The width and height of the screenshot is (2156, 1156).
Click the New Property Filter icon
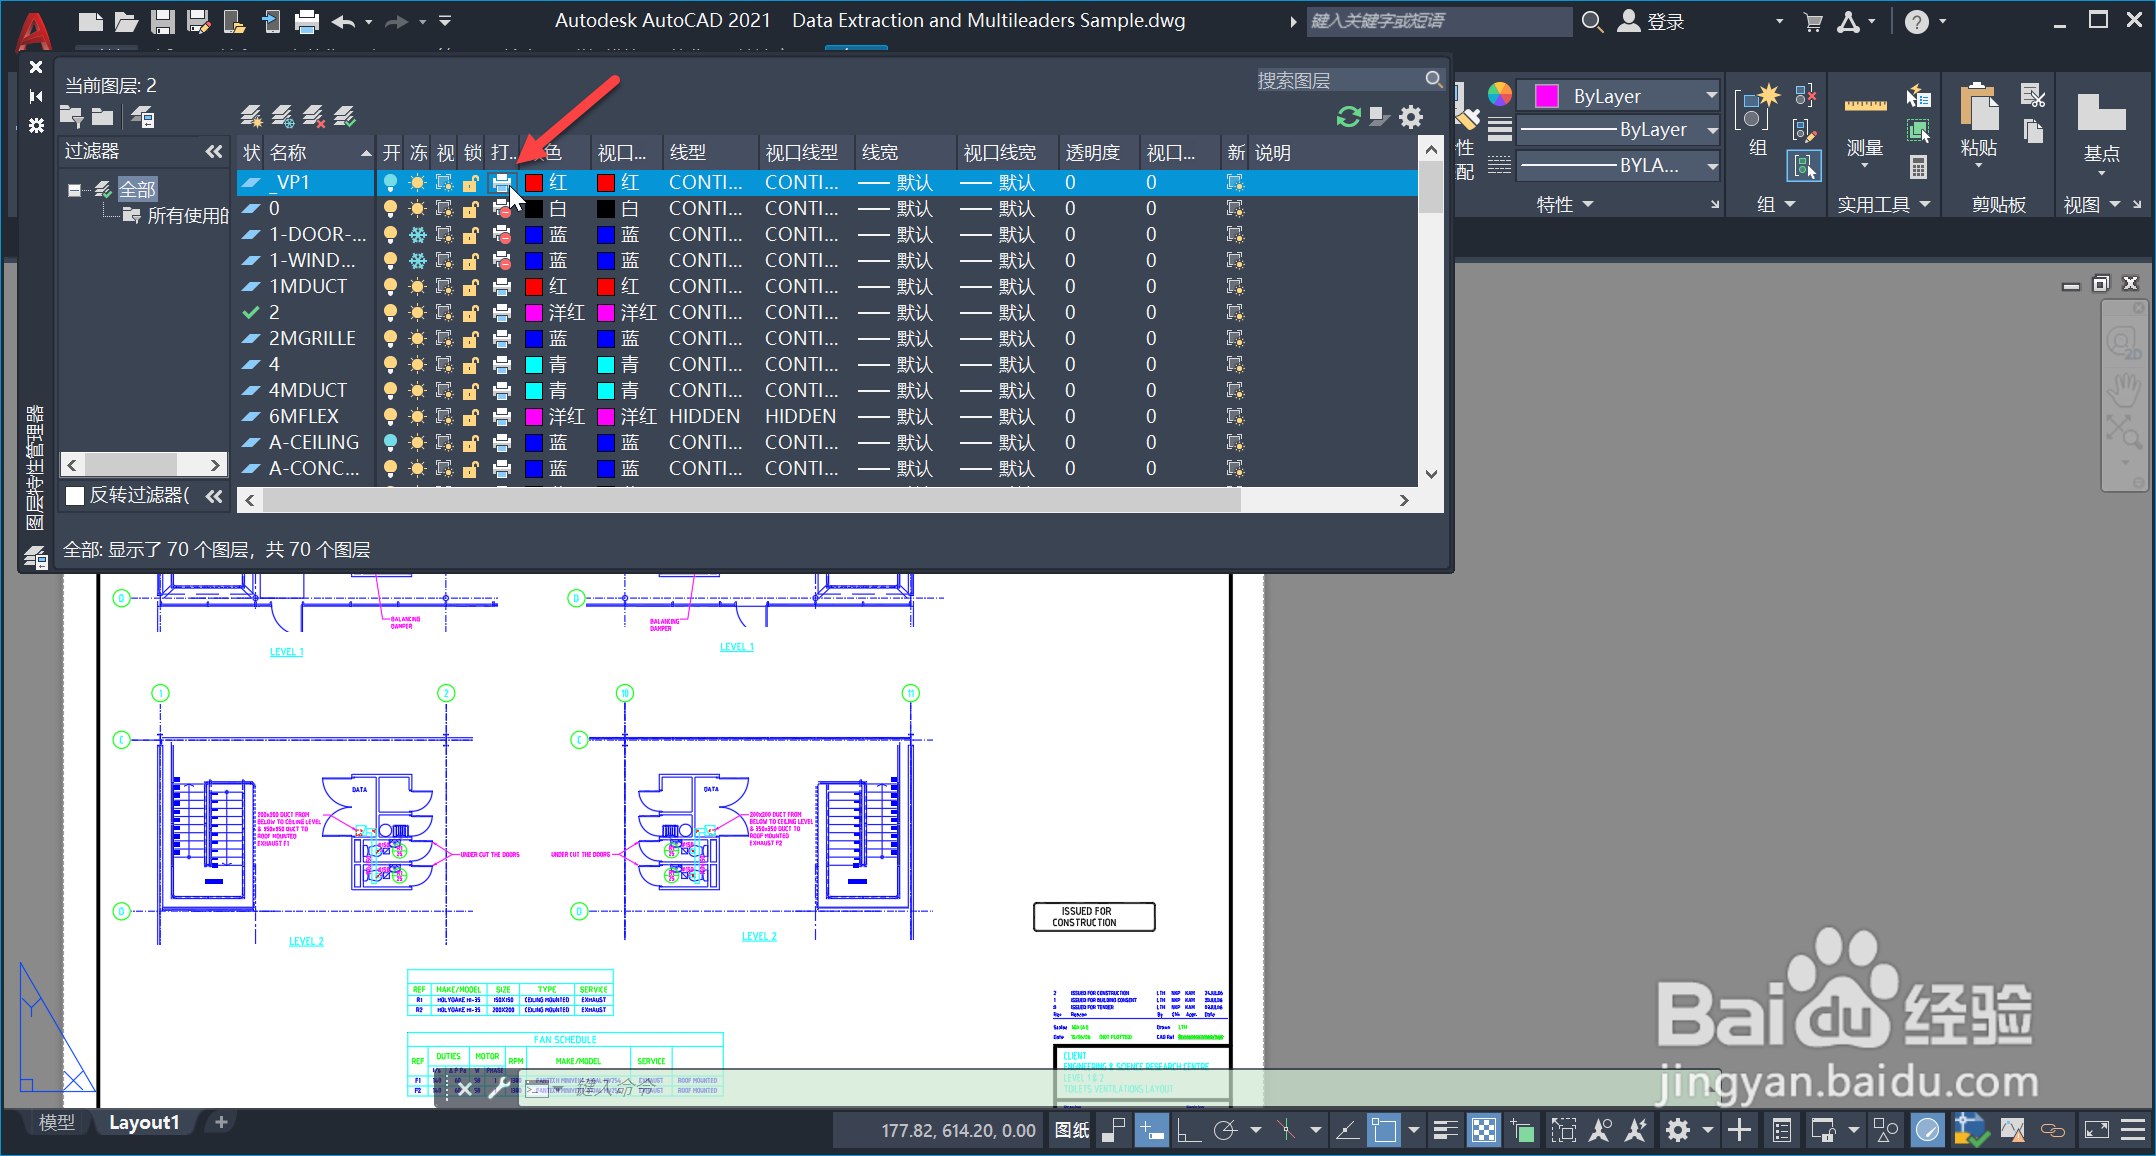point(71,117)
